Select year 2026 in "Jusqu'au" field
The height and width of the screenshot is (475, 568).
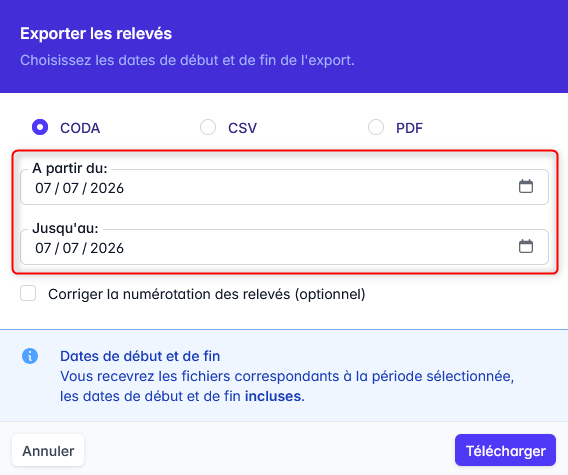pyautogui.click(x=107, y=248)
